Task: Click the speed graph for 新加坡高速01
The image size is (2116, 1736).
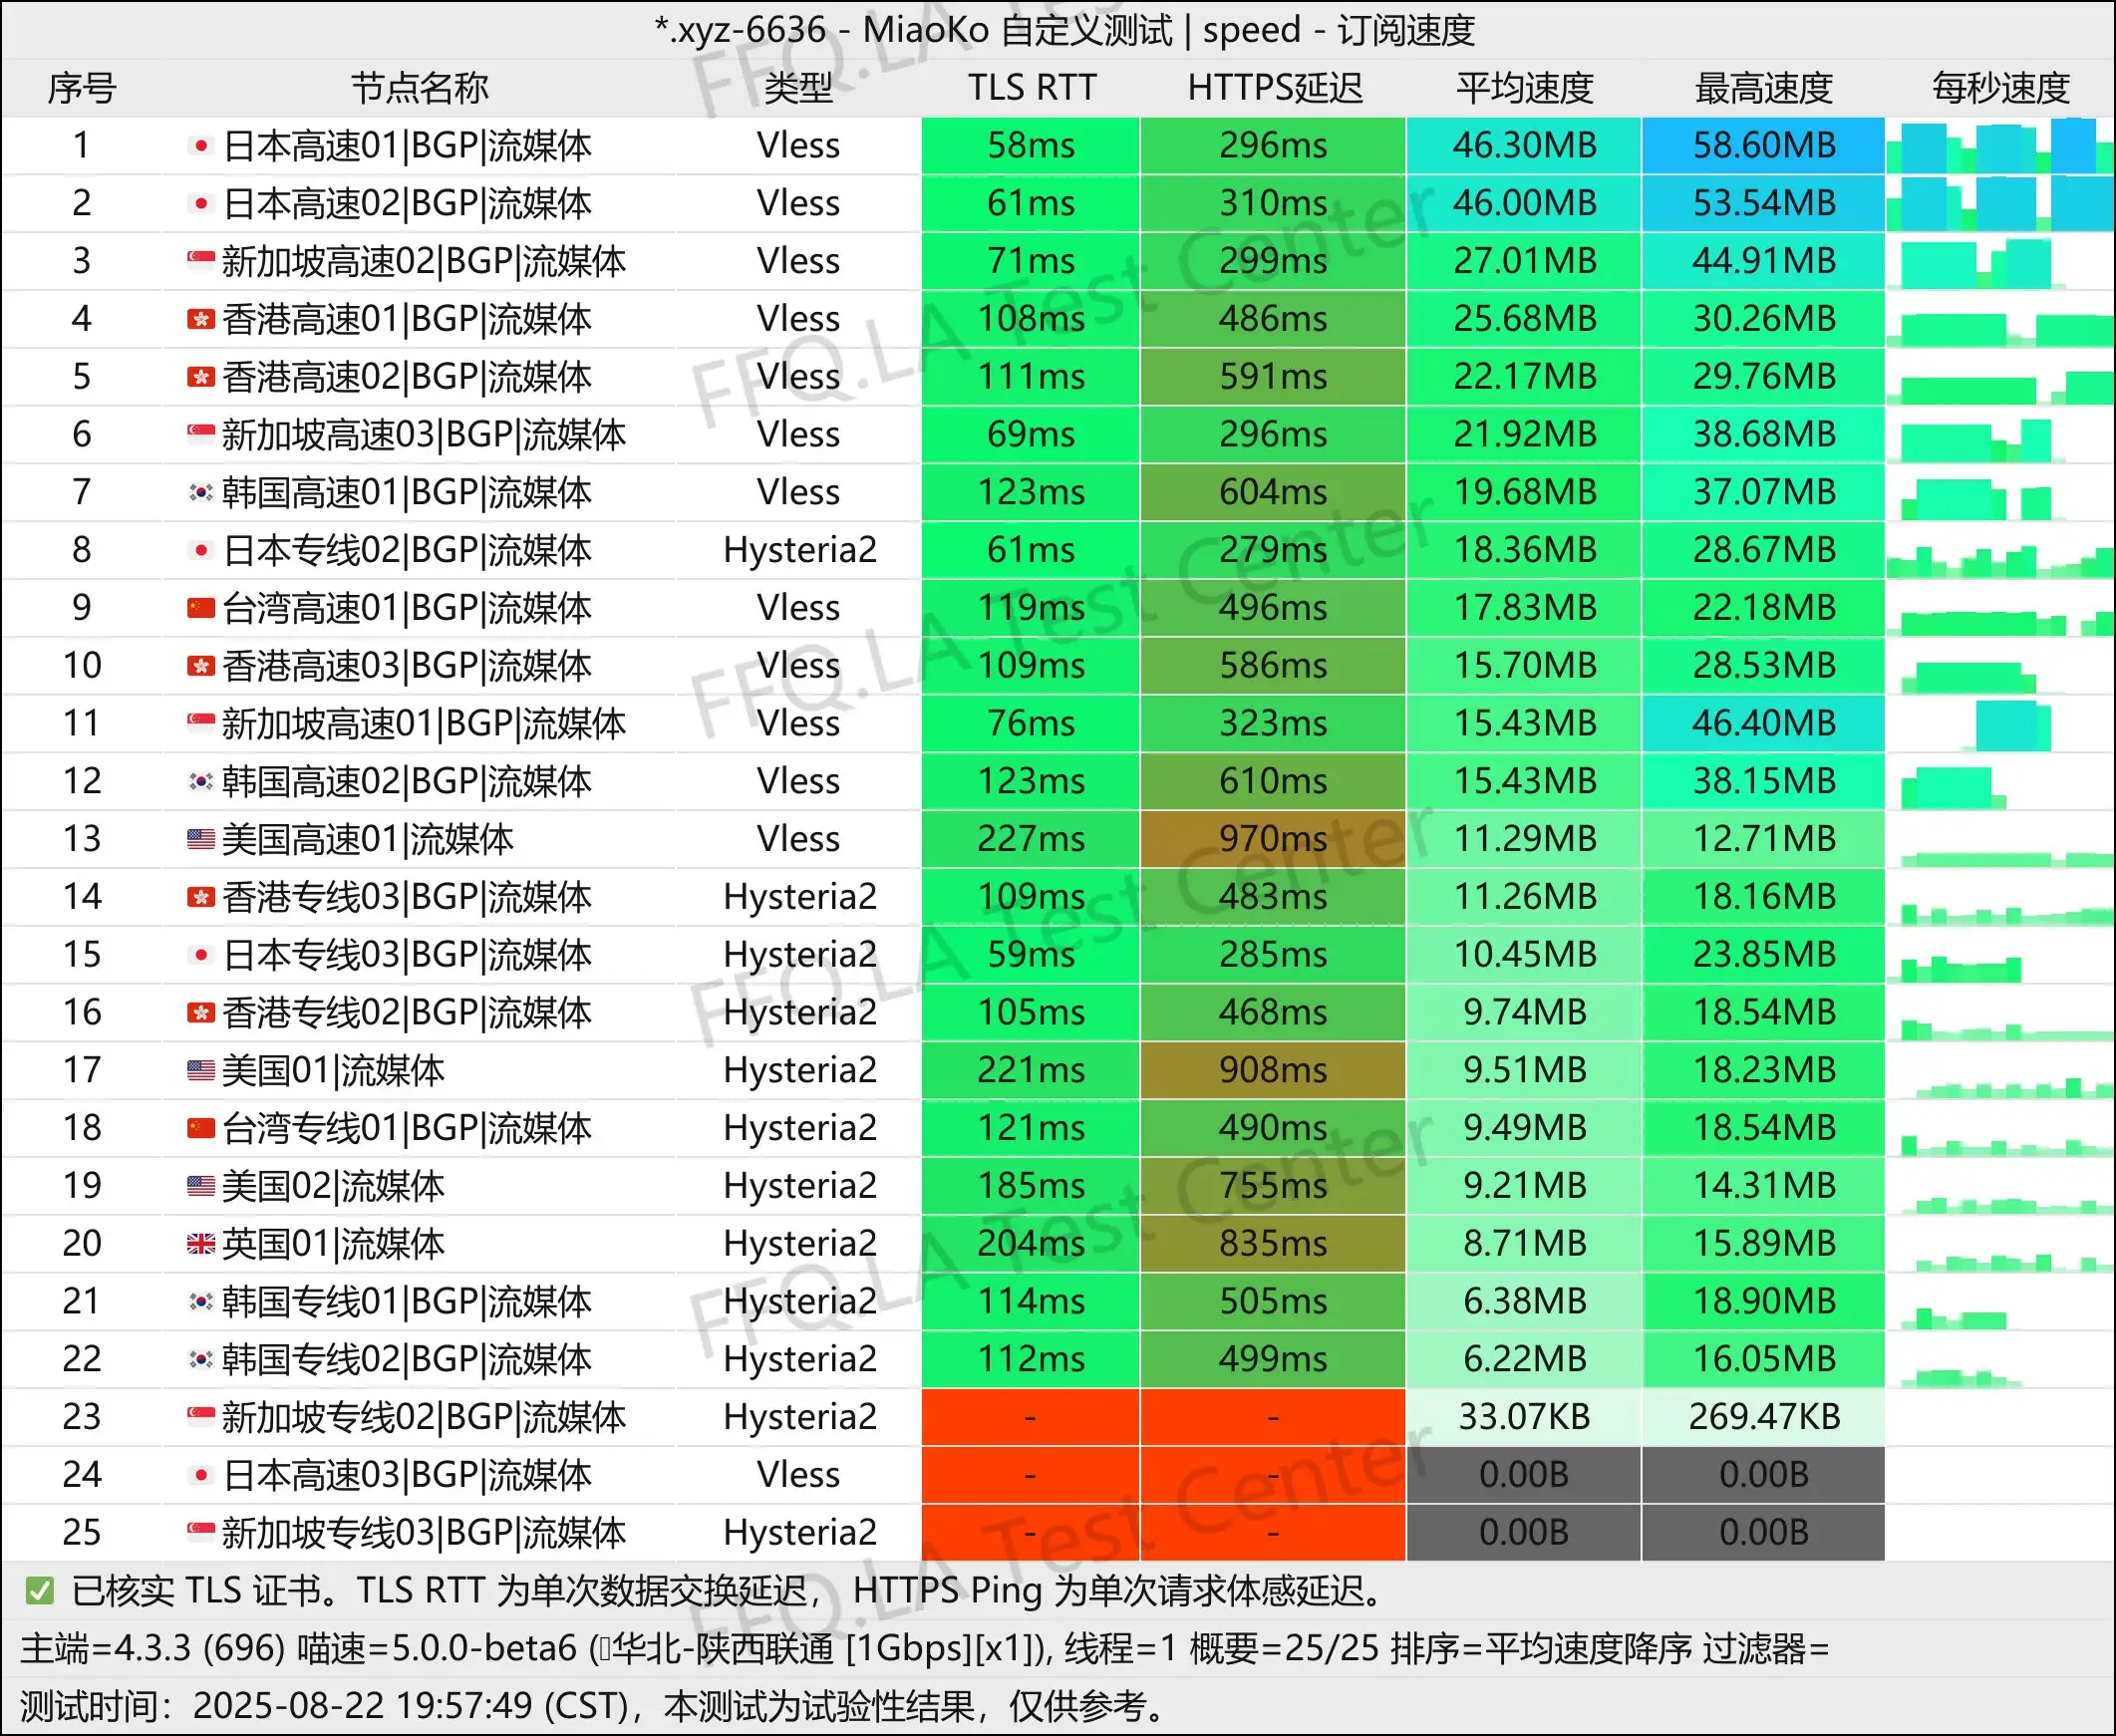Action: click(x=2000, y=724)
